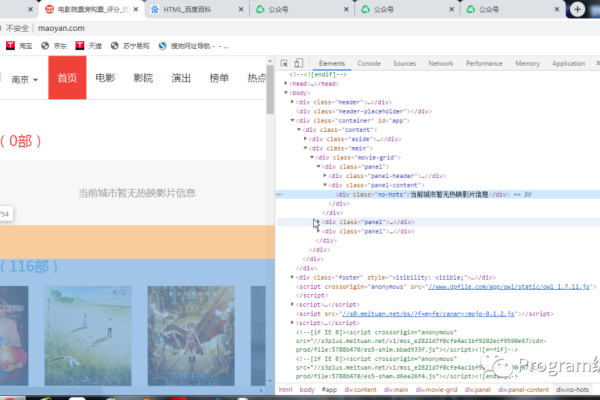The height and width of the screenshot is (400, 600).
Task: Open the 天猫 bookmark
Action: [89, 46]
